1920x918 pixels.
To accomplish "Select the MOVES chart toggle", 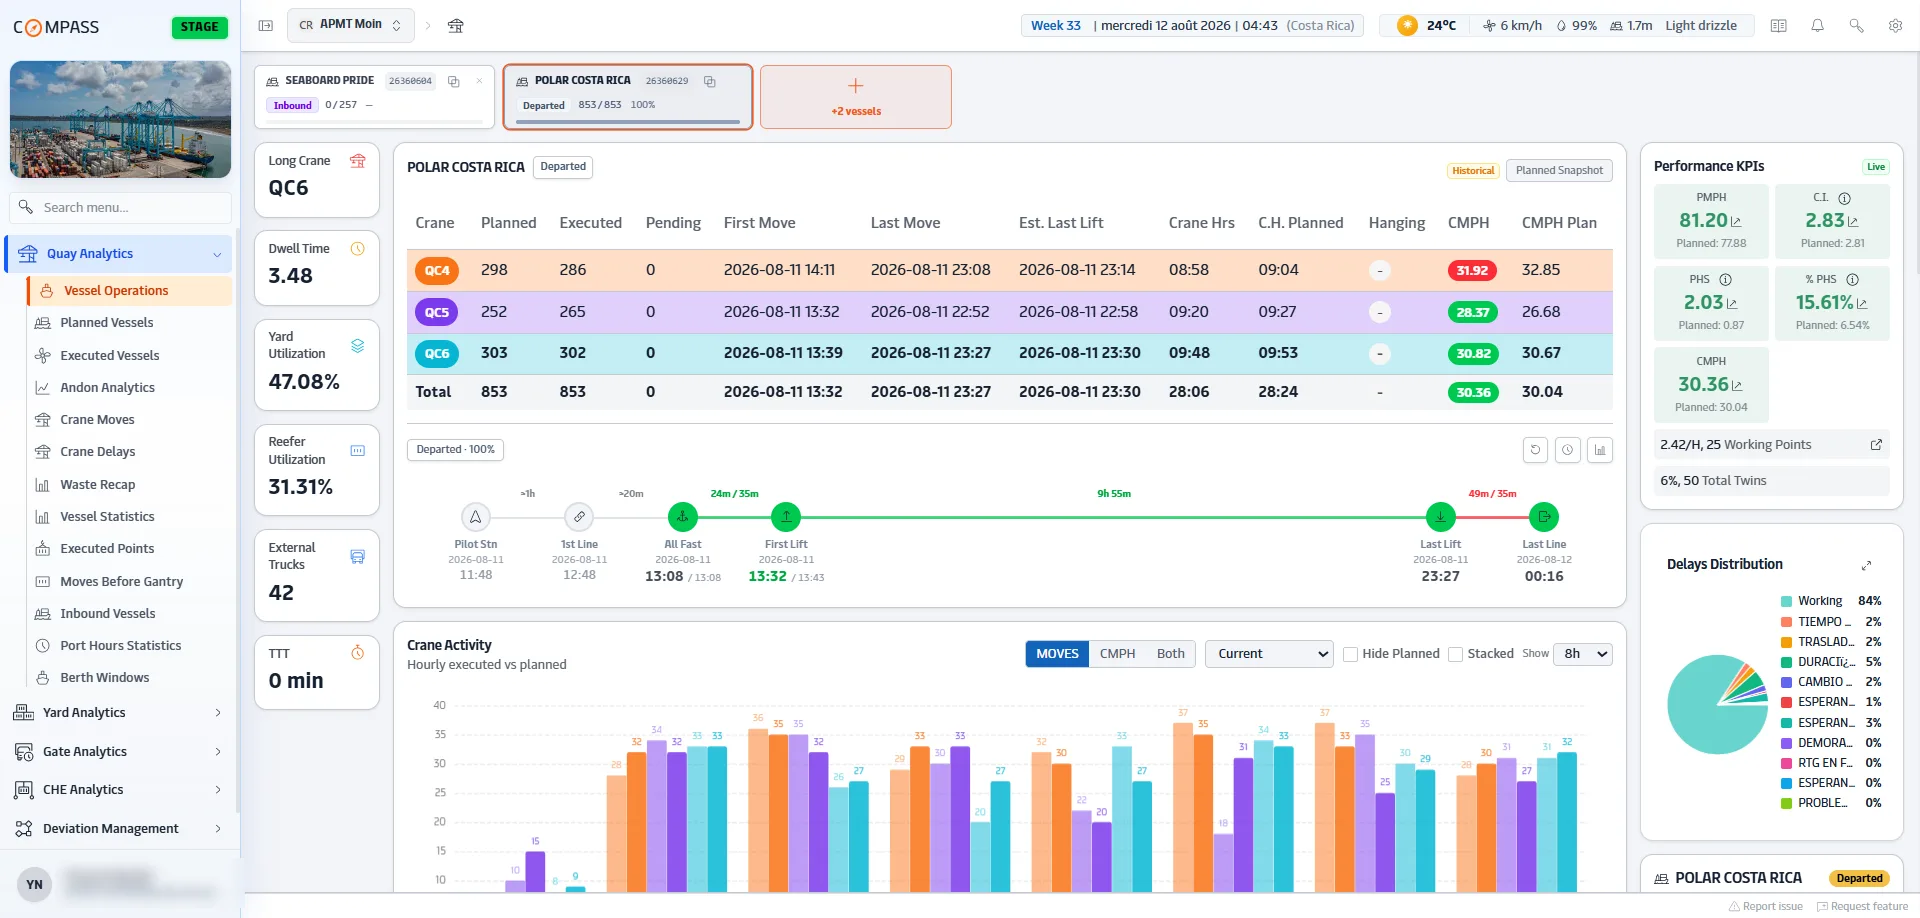I will 1057,654.
